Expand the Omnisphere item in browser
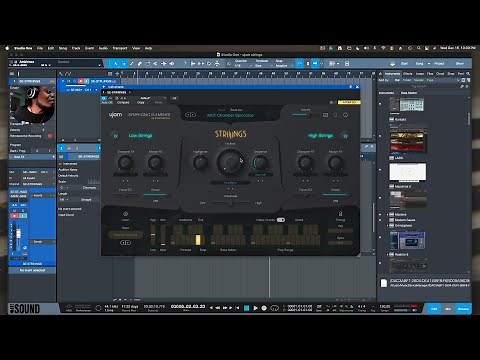Image resolution: width=480 pixels, height=360 pixels. tap(388, 226)
